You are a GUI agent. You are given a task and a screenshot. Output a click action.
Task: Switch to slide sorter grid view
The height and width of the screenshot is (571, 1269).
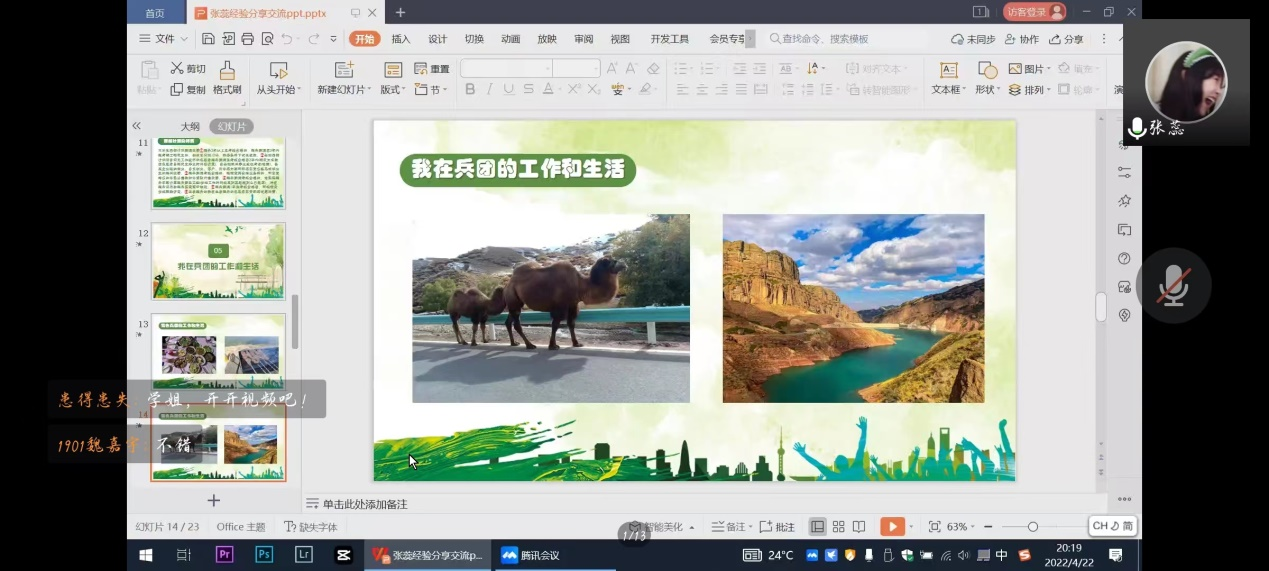tap(838, 527)
